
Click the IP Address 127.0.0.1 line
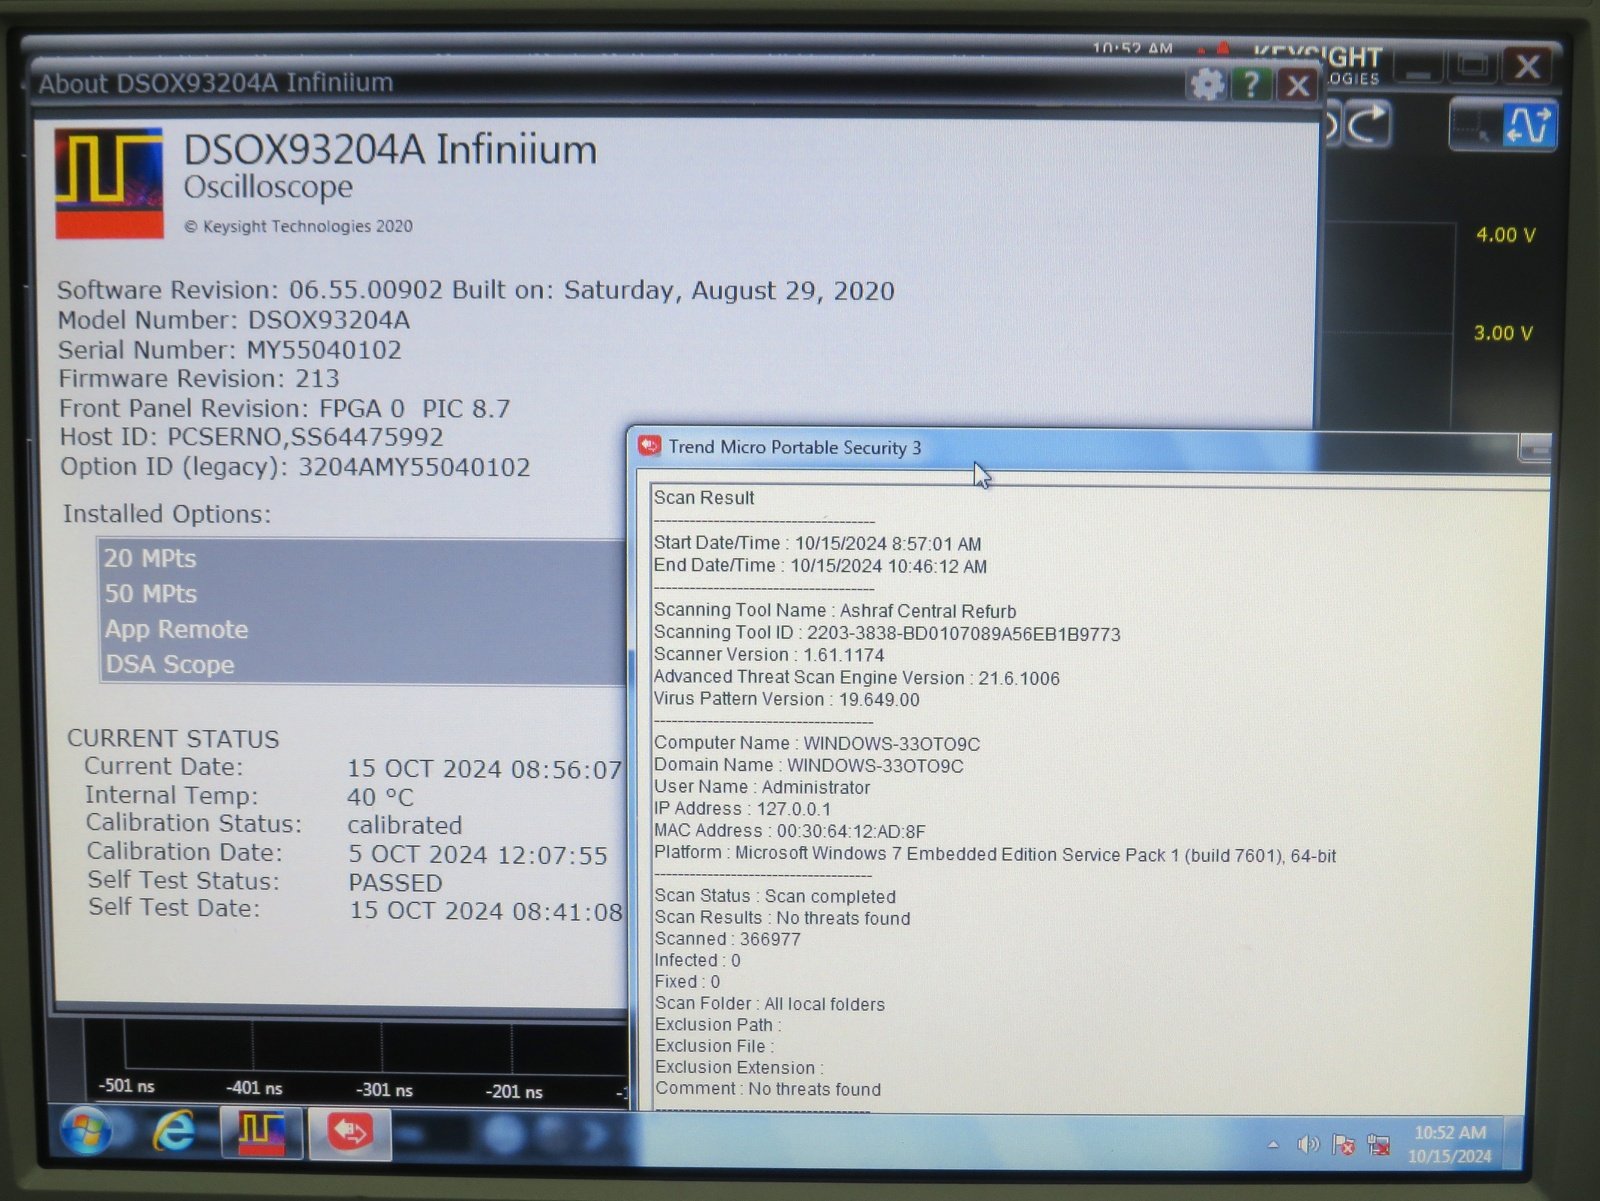pos(742,809)
